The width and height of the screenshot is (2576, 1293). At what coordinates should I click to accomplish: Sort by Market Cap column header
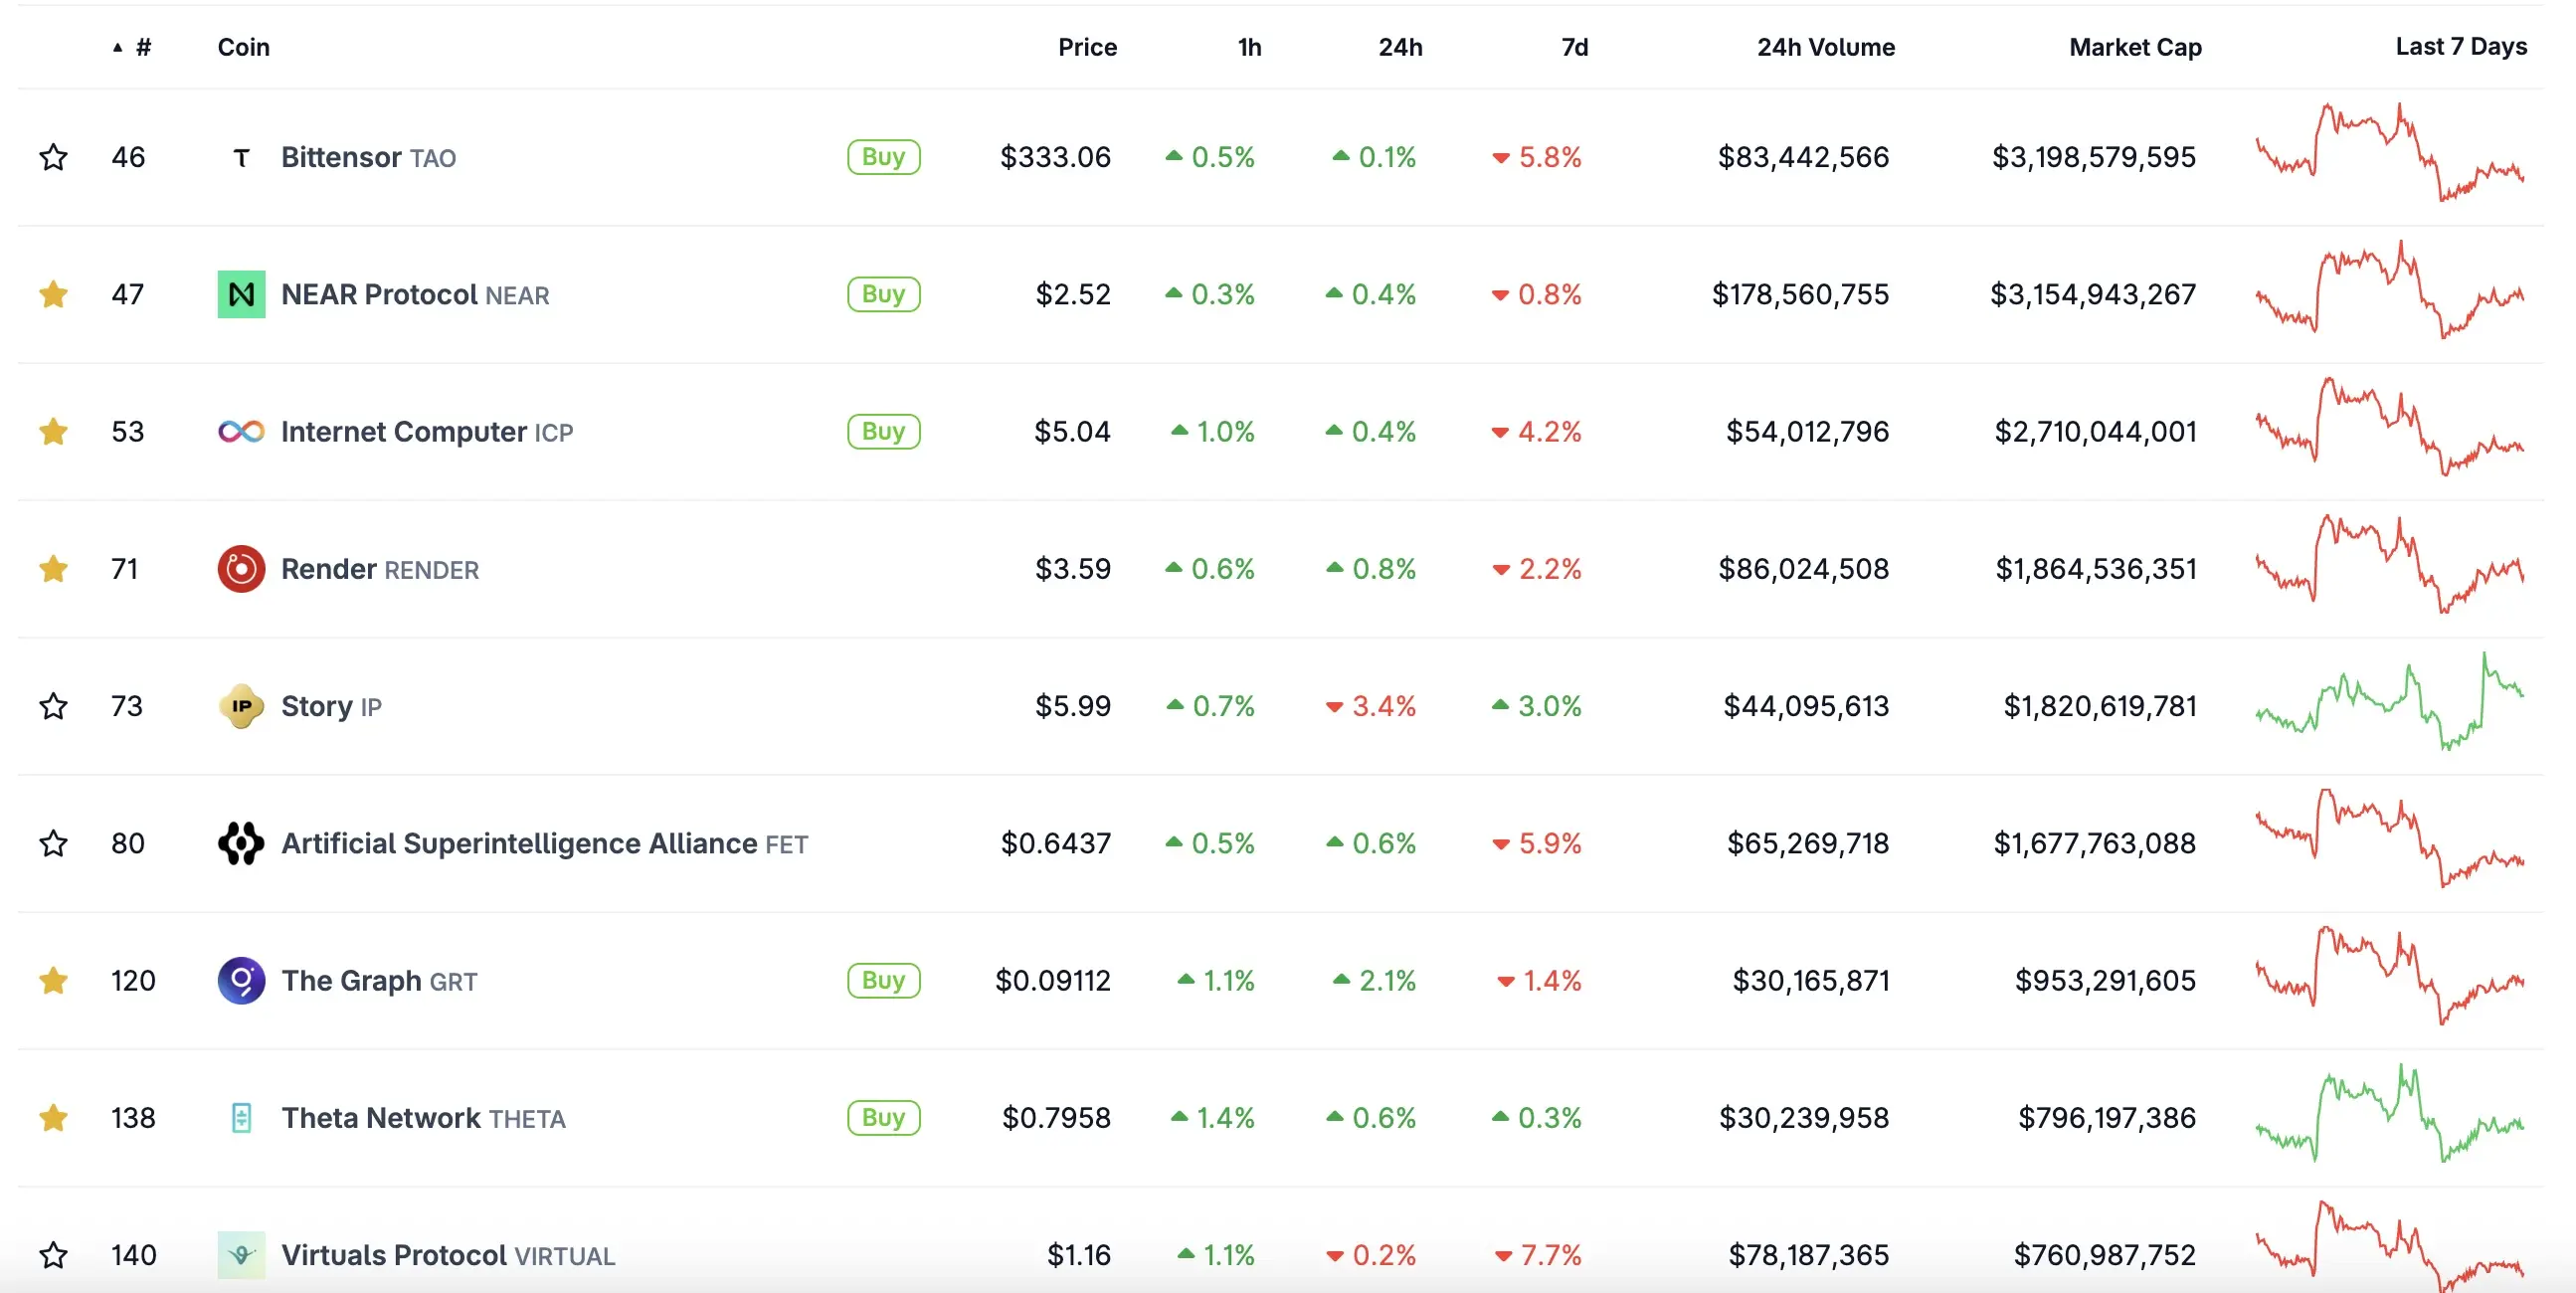(2135, 47)
